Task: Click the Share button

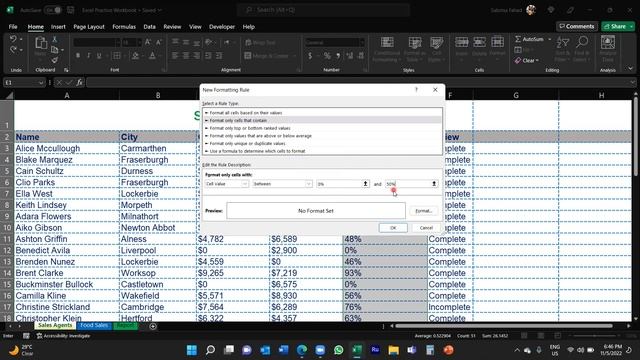Action: pyautogui.click(x=618, y=26)
